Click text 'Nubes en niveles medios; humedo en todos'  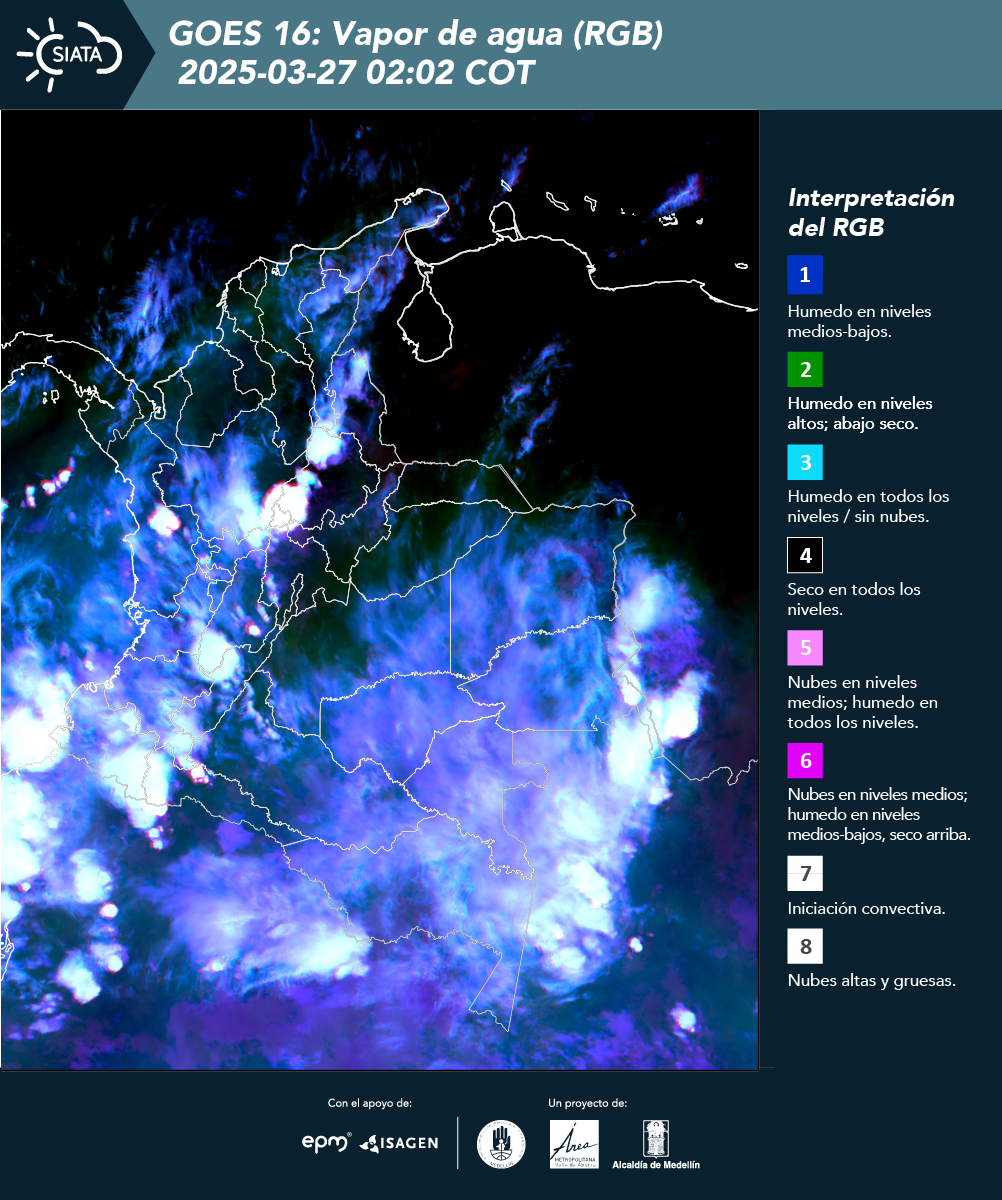[862, 701]
